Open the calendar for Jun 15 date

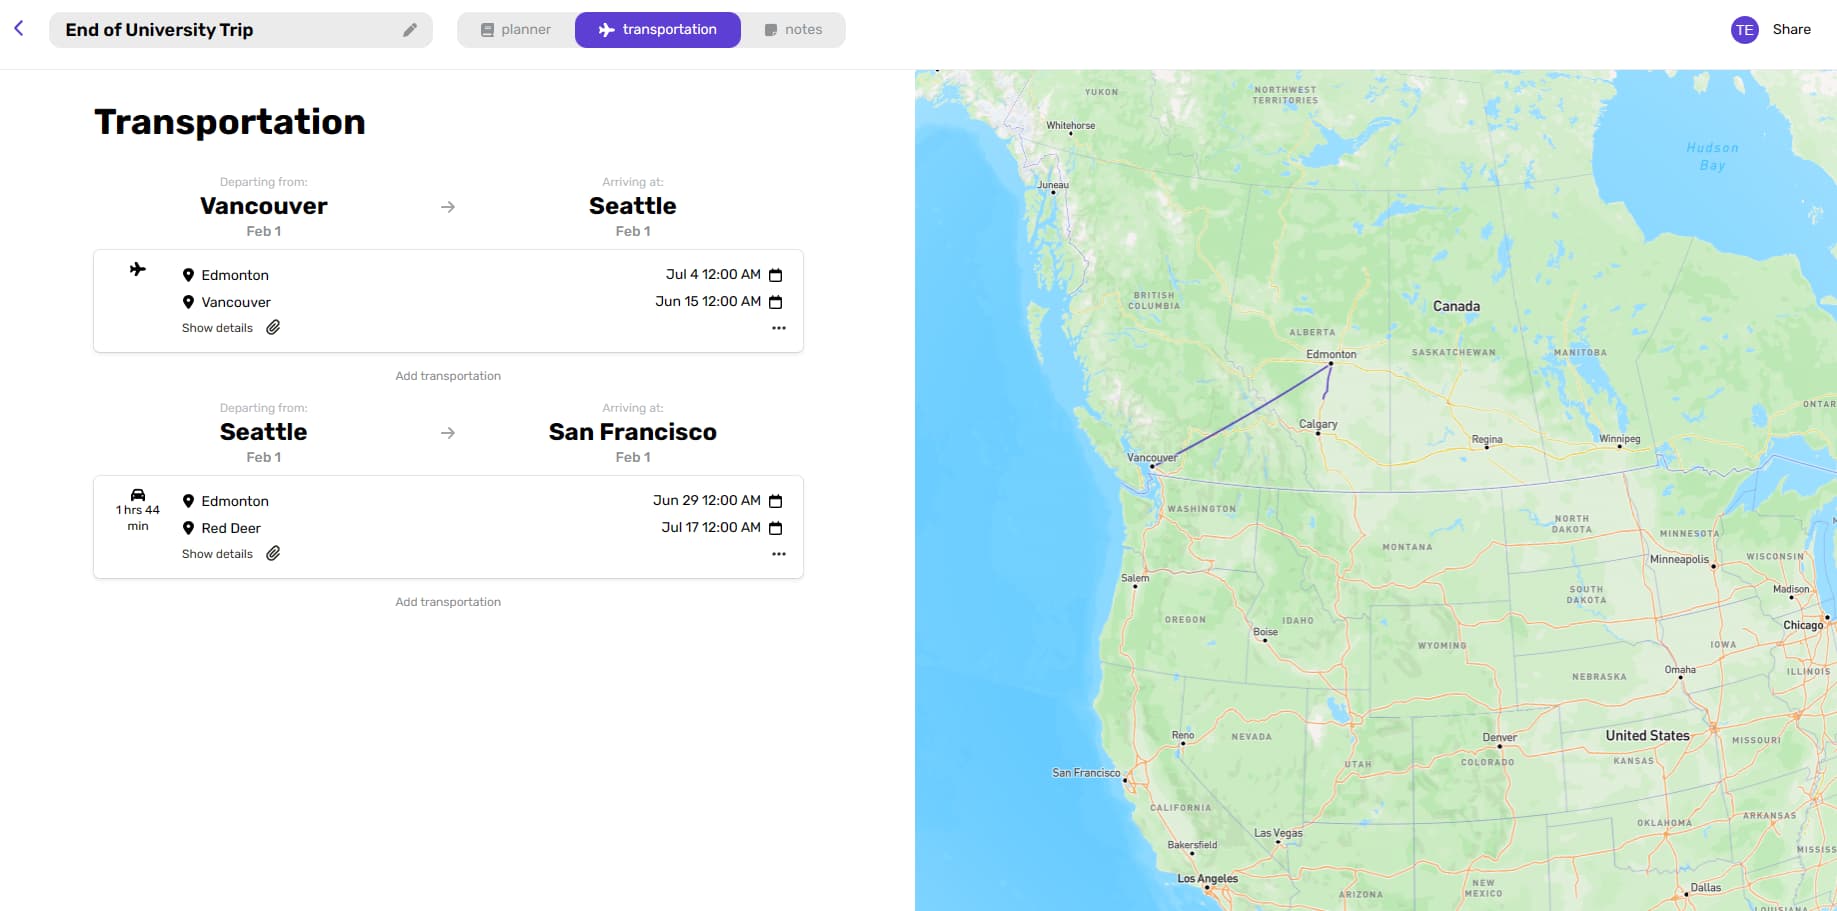click(775, 302)
